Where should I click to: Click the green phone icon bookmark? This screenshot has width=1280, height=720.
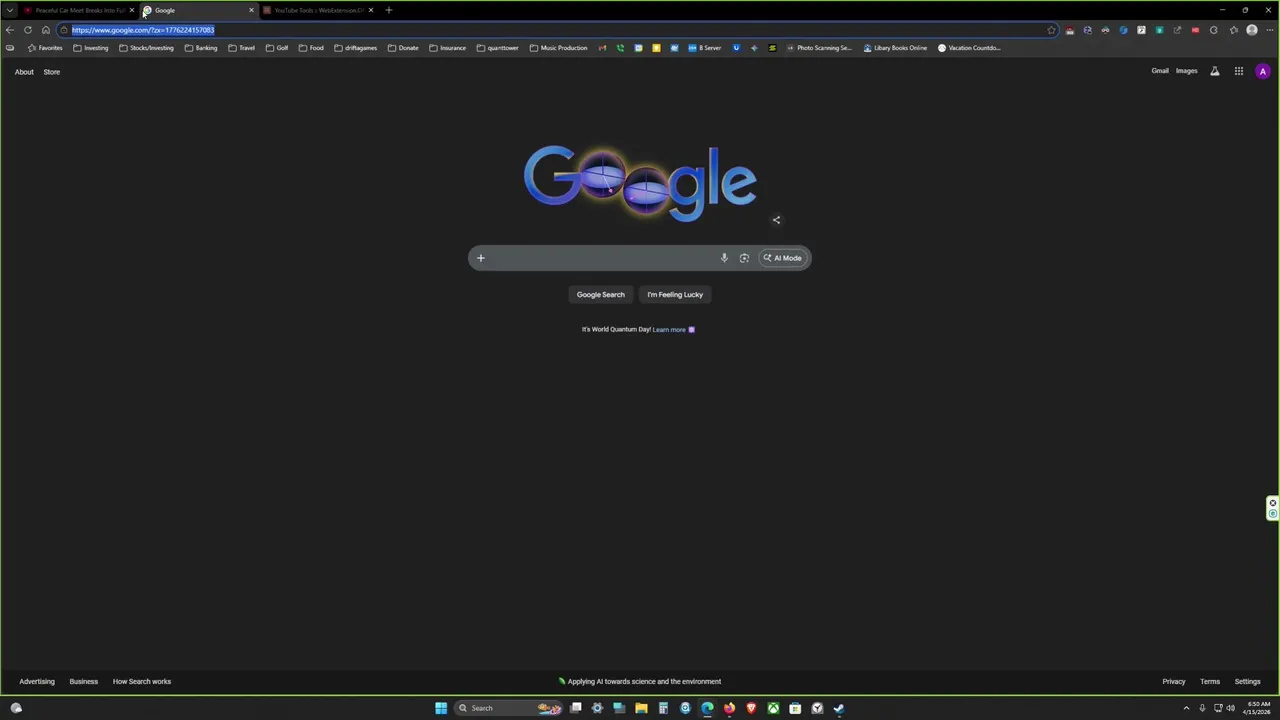click(620, 48)
